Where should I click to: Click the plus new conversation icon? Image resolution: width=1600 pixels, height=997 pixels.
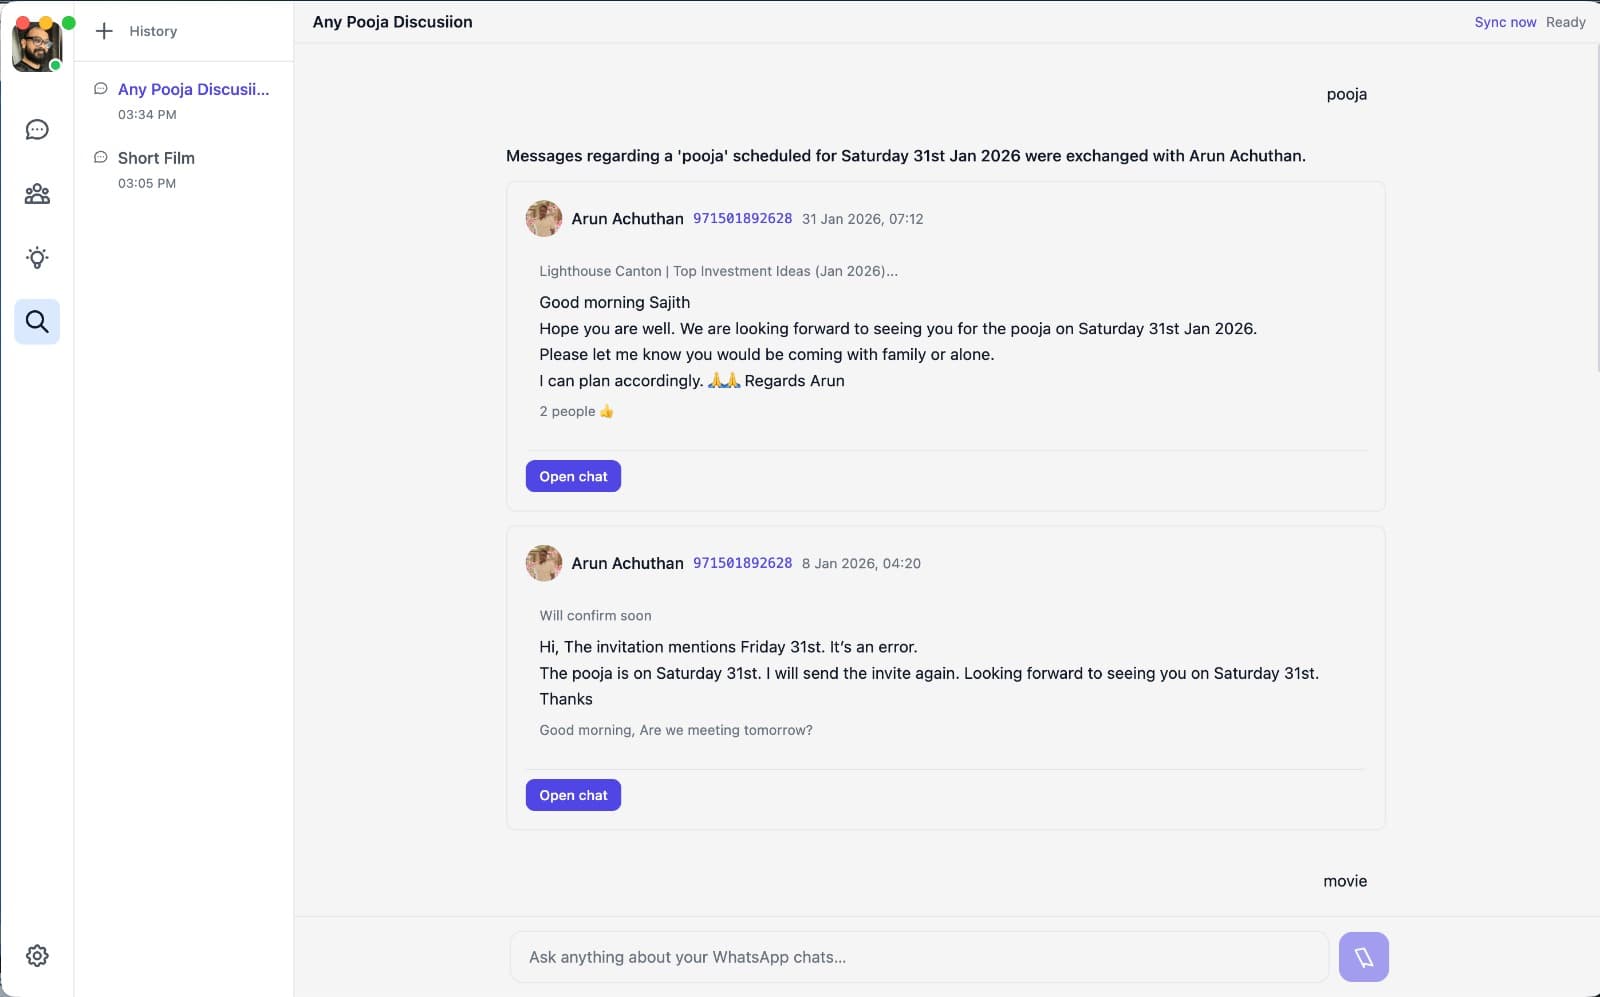104,31
